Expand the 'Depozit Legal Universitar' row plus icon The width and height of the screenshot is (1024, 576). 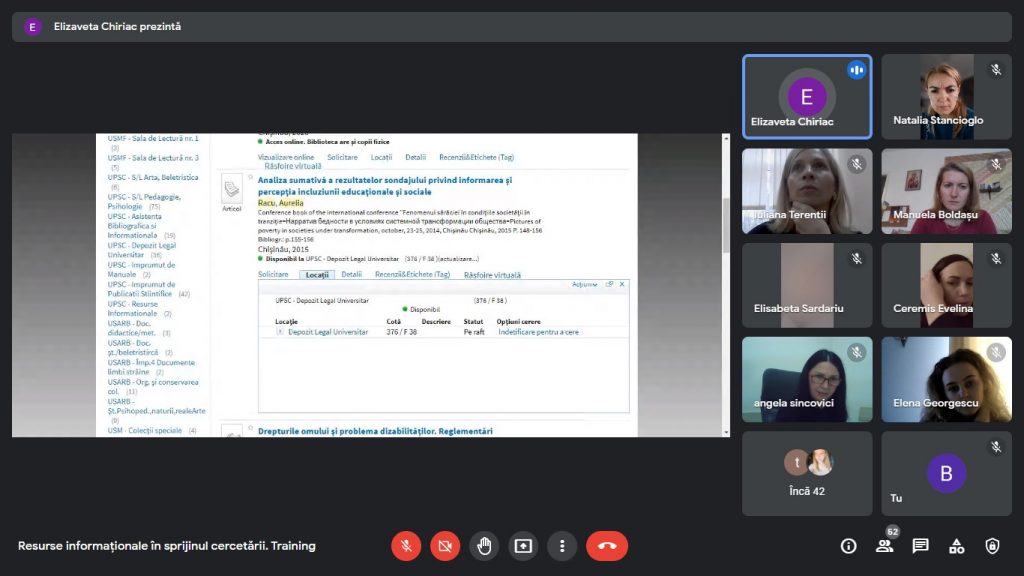coord(280,332)
